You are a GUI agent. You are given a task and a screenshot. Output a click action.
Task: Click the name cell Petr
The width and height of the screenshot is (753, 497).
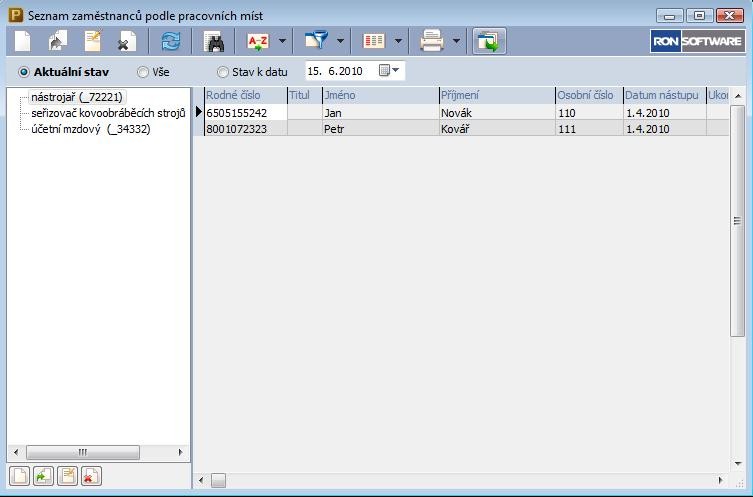tap(380, 129)
